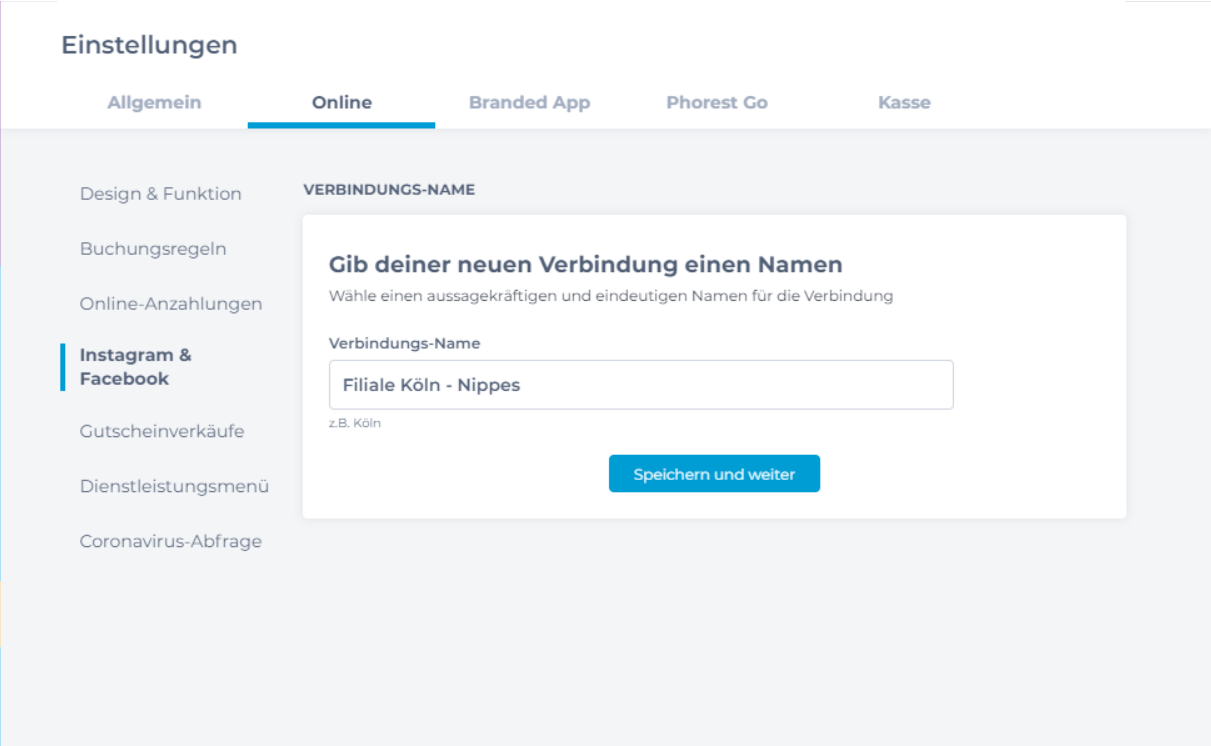
Task: Click the 'Wähle einen aussagekräftigen' description text
Action: (x=610, y=296)
